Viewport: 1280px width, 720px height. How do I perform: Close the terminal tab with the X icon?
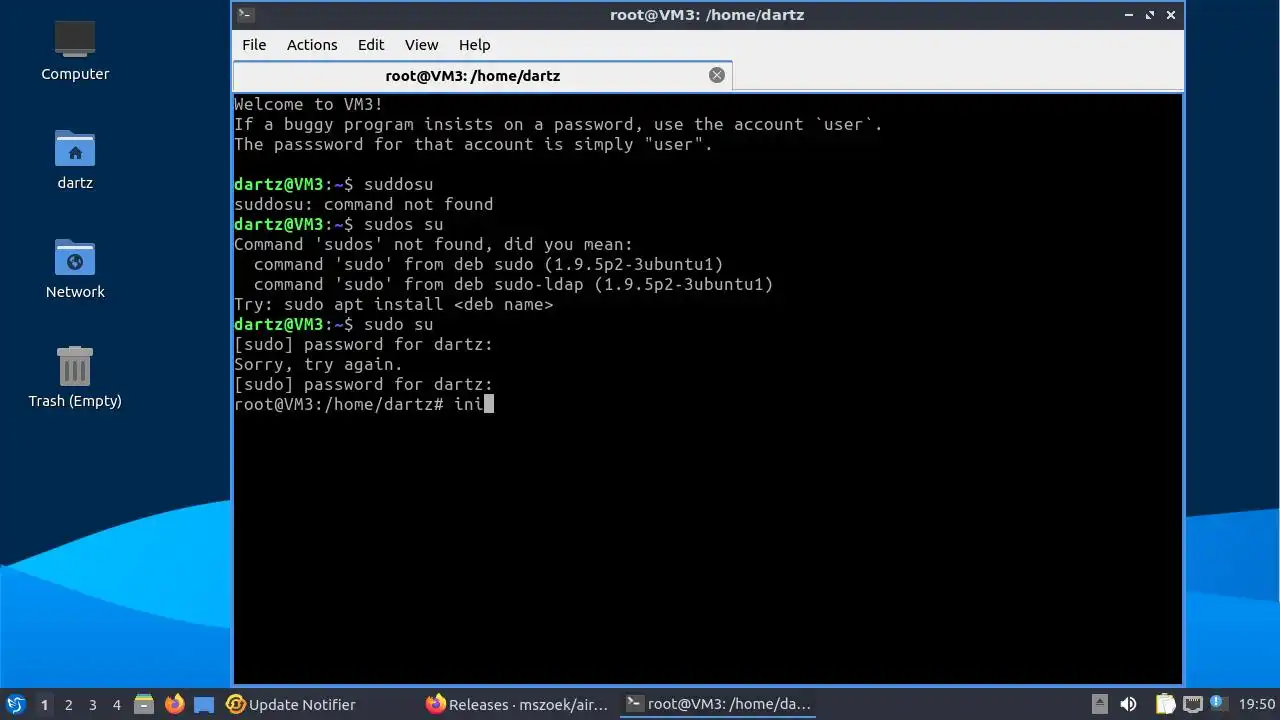click(717, 75)
